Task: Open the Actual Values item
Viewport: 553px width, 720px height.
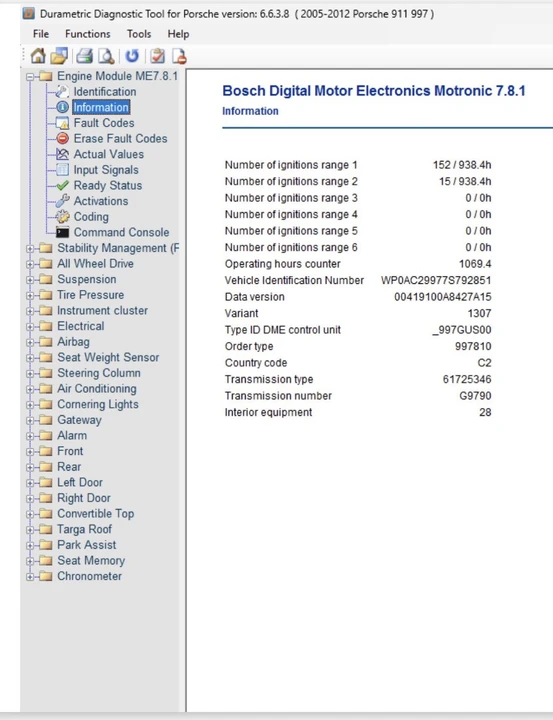Action: point(108,154)
